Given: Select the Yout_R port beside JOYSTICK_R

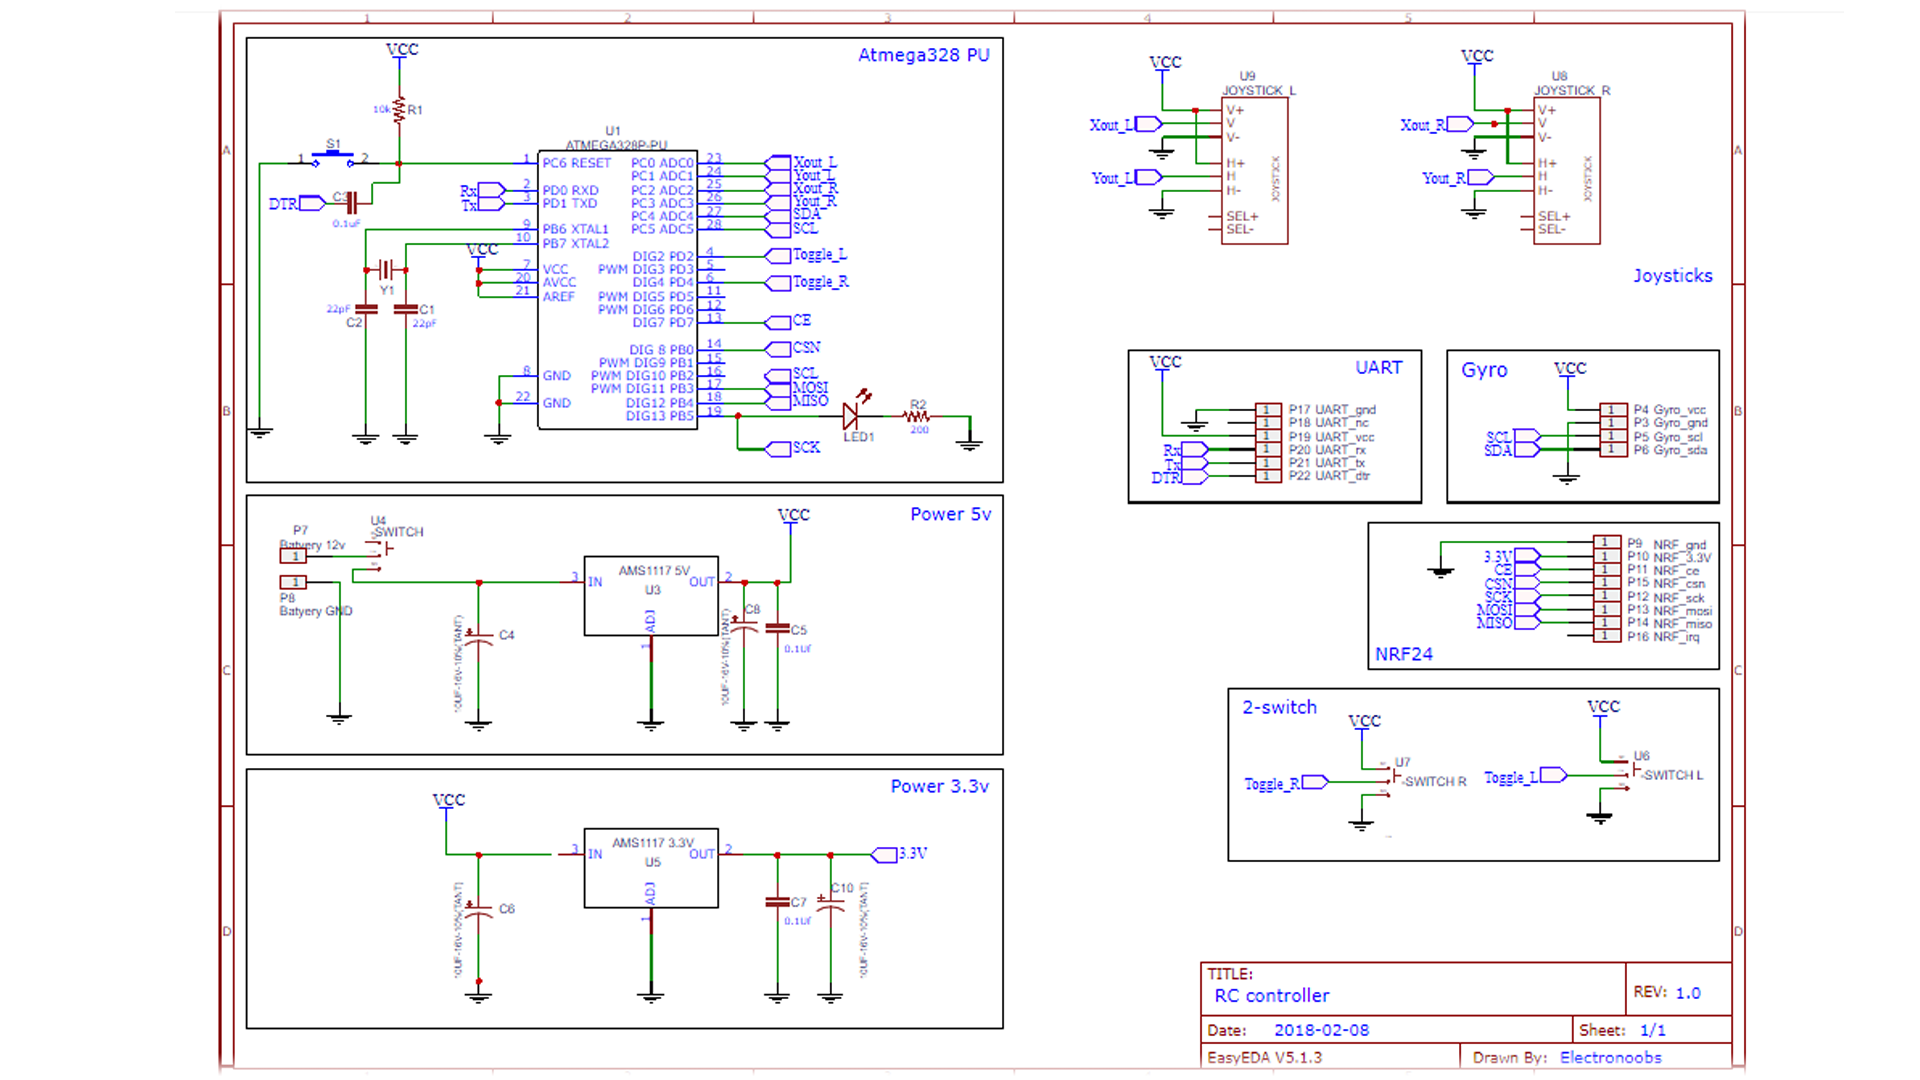Looking at the screenshot, I should click(1458, 178).
